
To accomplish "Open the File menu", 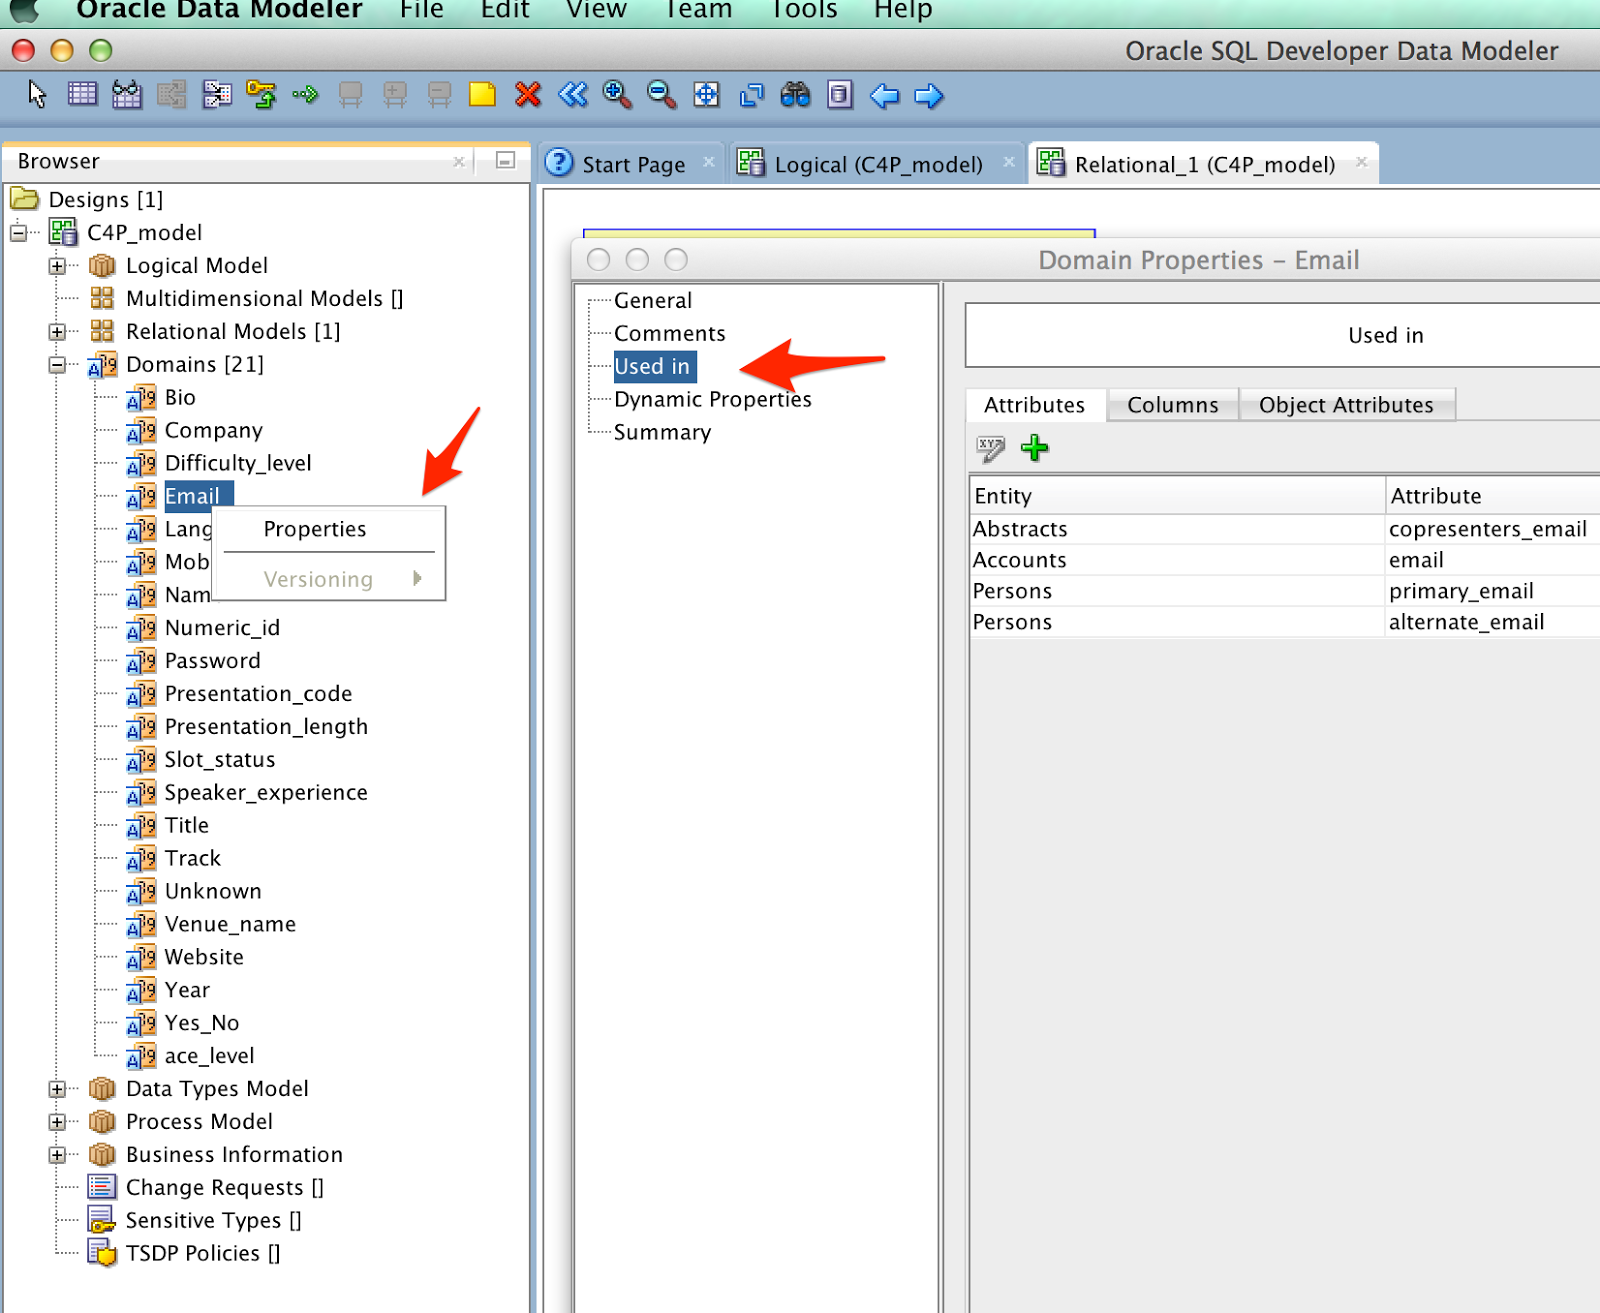I will [x=421, y=10].
